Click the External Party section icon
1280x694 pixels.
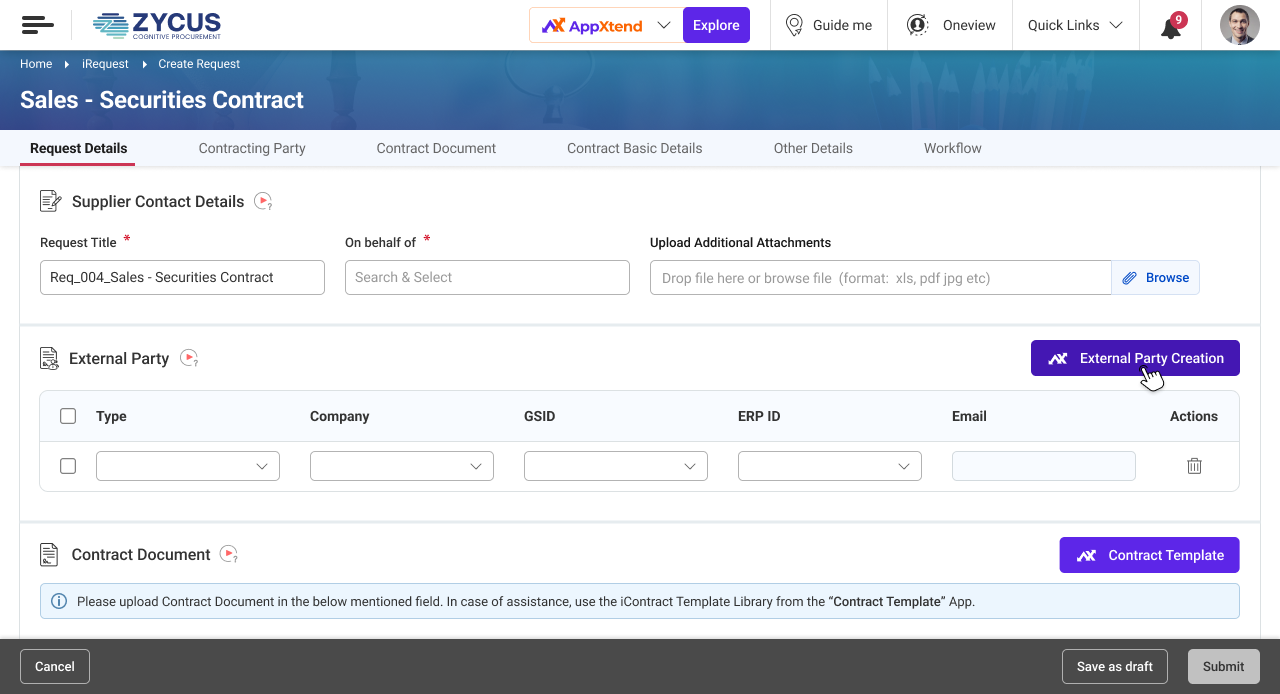49,358
